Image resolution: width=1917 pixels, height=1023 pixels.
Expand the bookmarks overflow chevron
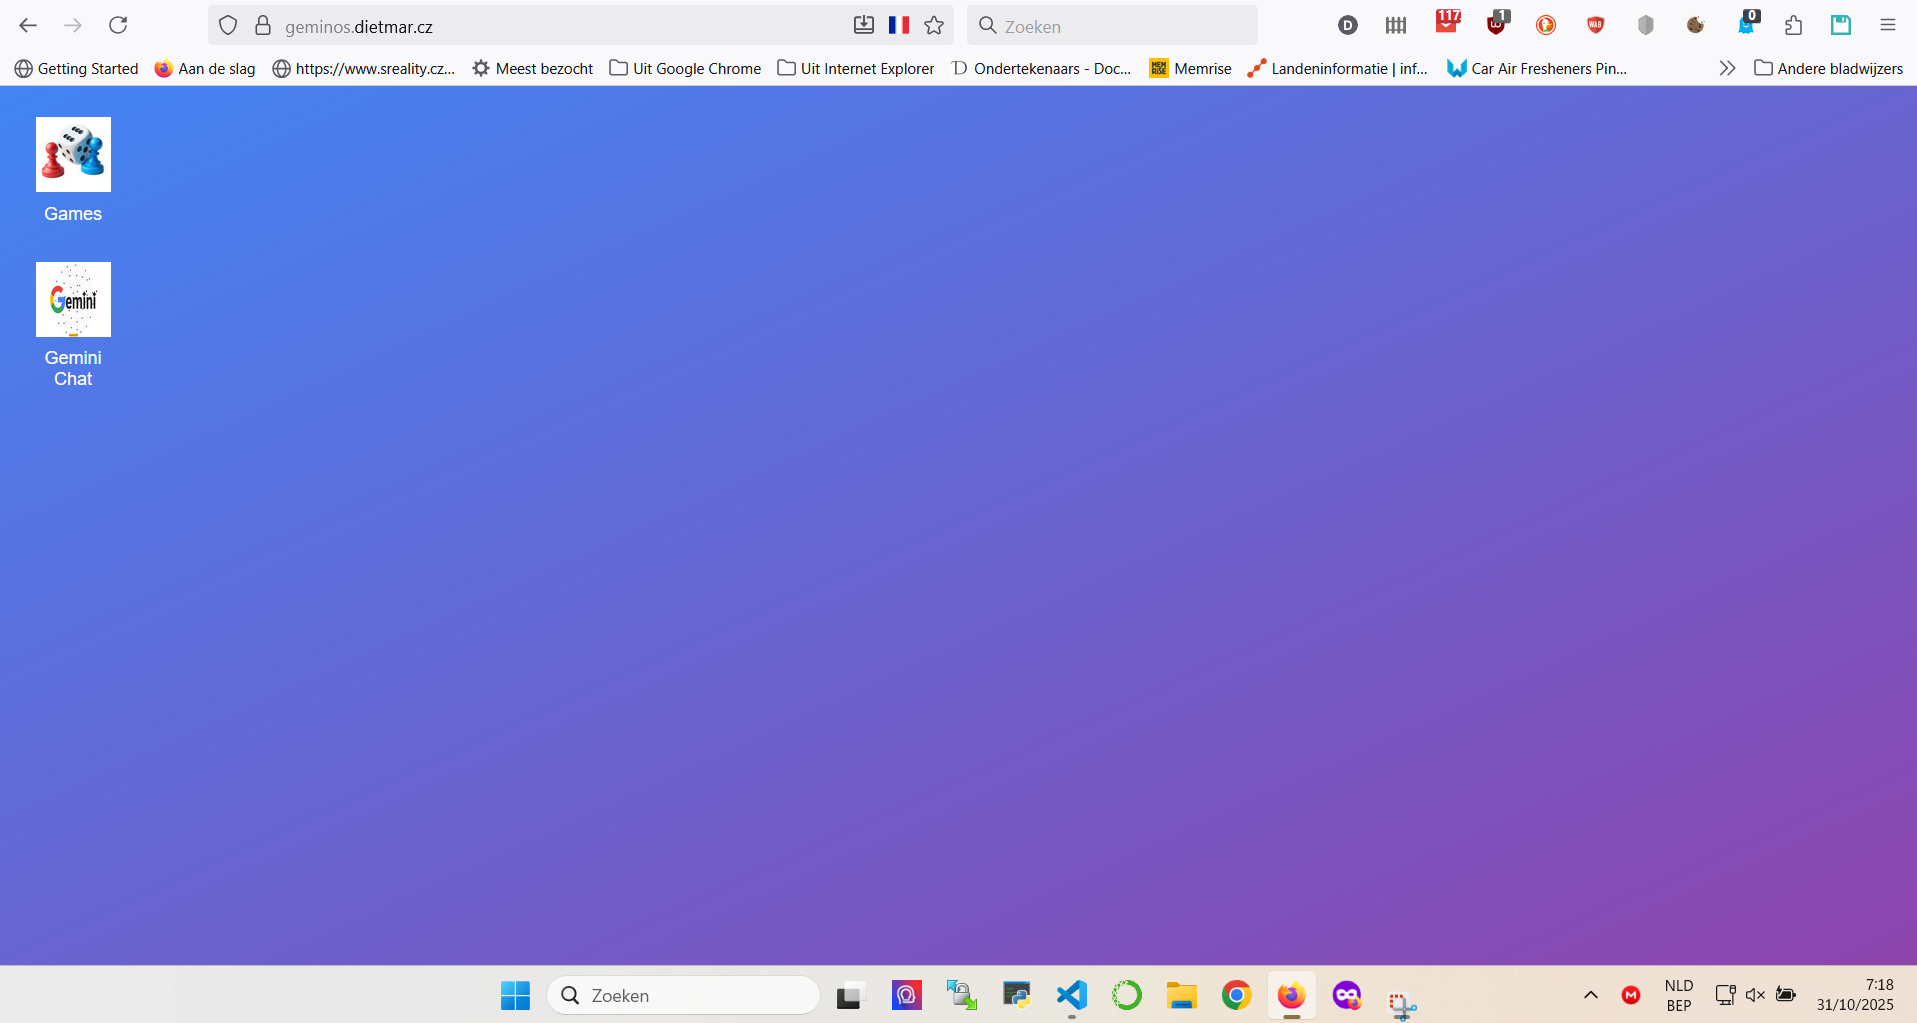coord(1727,68)
